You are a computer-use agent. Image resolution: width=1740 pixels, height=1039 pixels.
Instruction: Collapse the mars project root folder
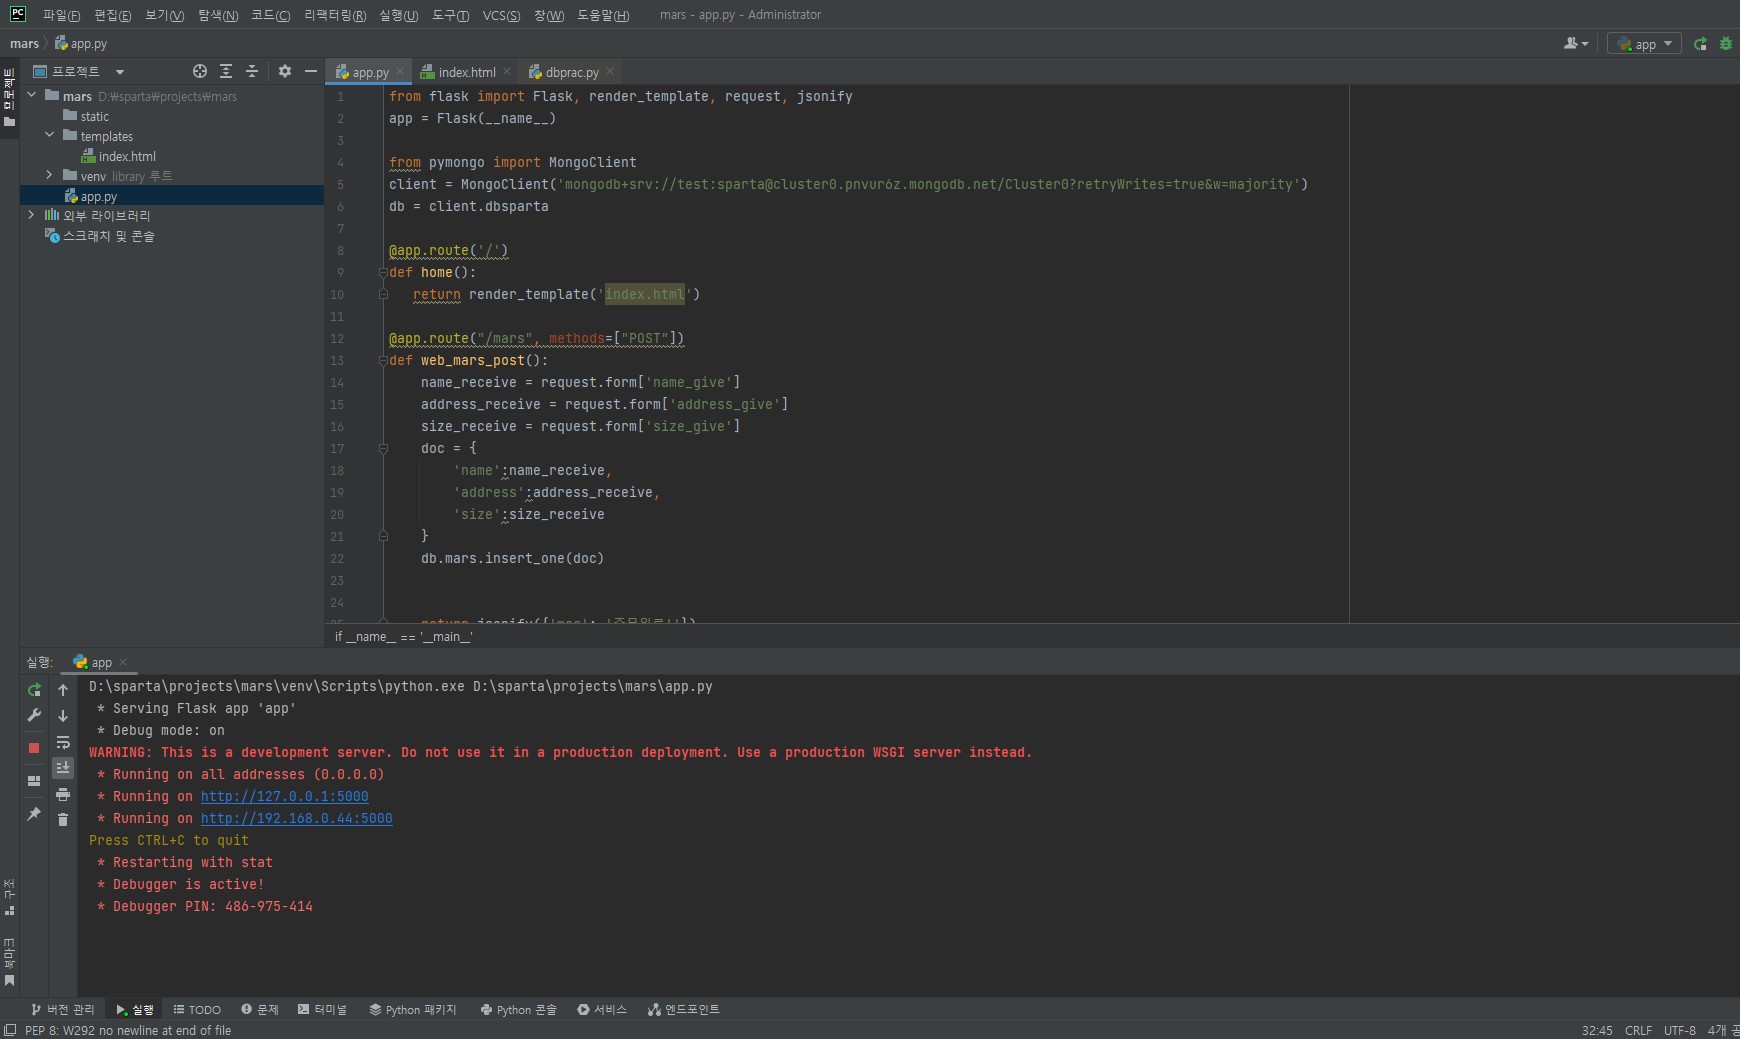[x=32, y=95]
